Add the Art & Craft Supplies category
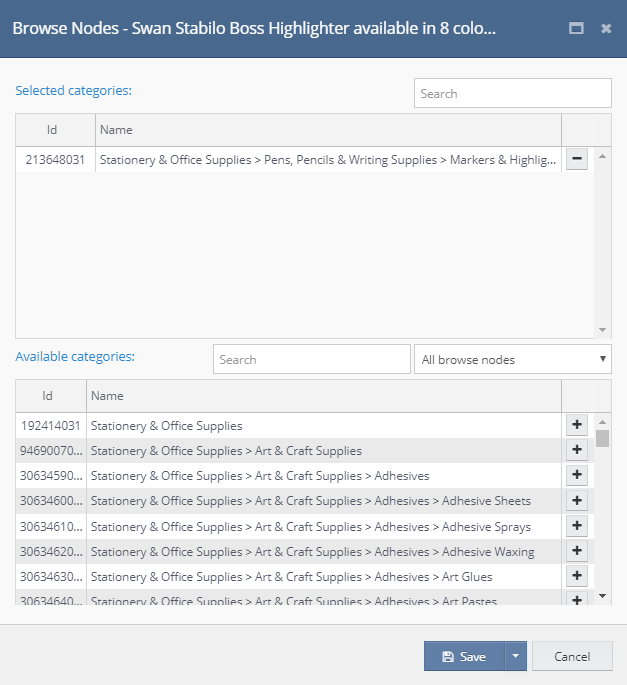The height and width of the screenshot is (685, 627). (576, 450)
